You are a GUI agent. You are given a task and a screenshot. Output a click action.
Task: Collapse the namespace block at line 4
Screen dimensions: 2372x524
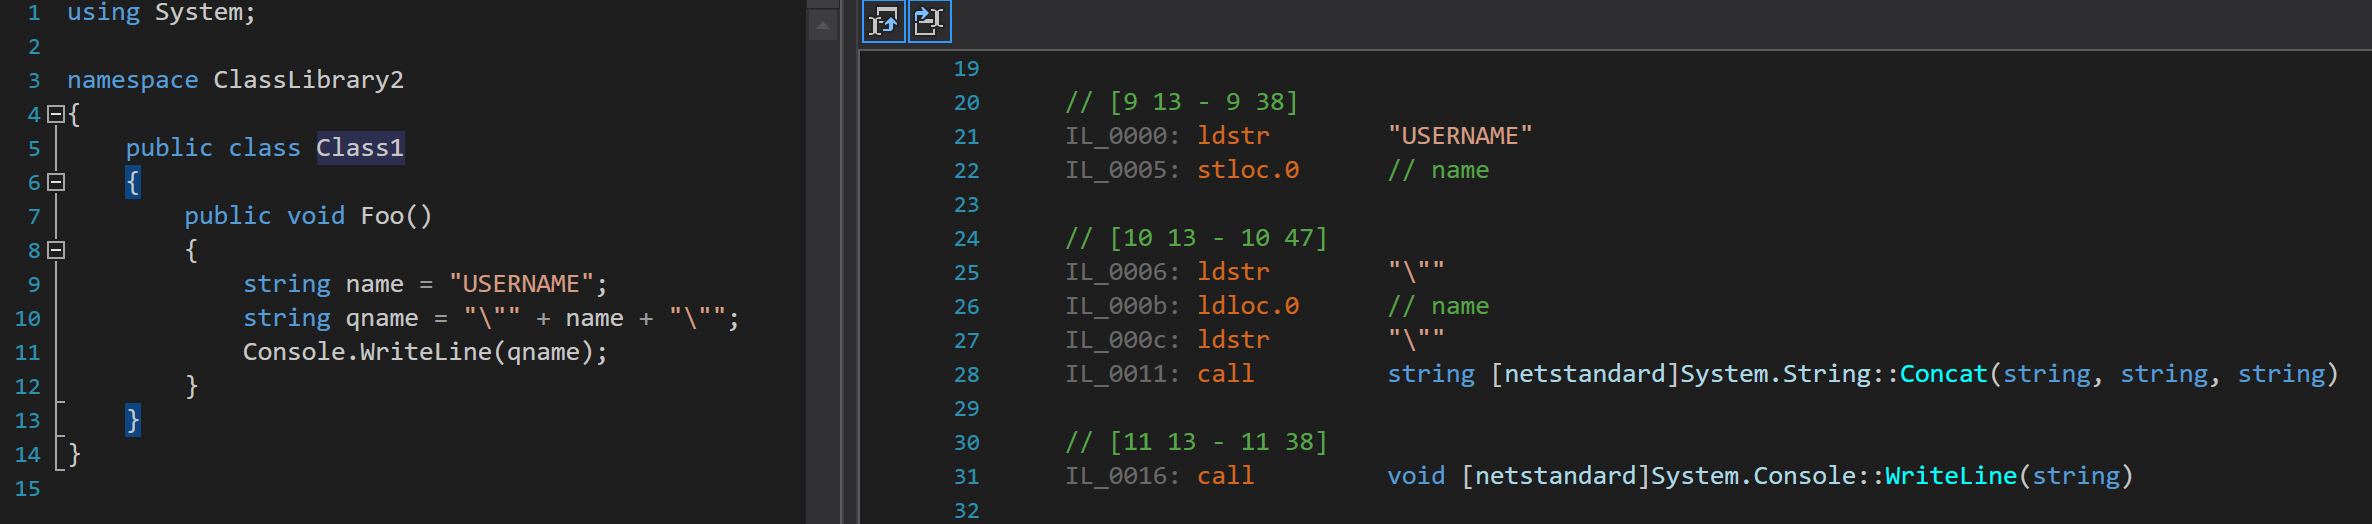coord(56,114)
